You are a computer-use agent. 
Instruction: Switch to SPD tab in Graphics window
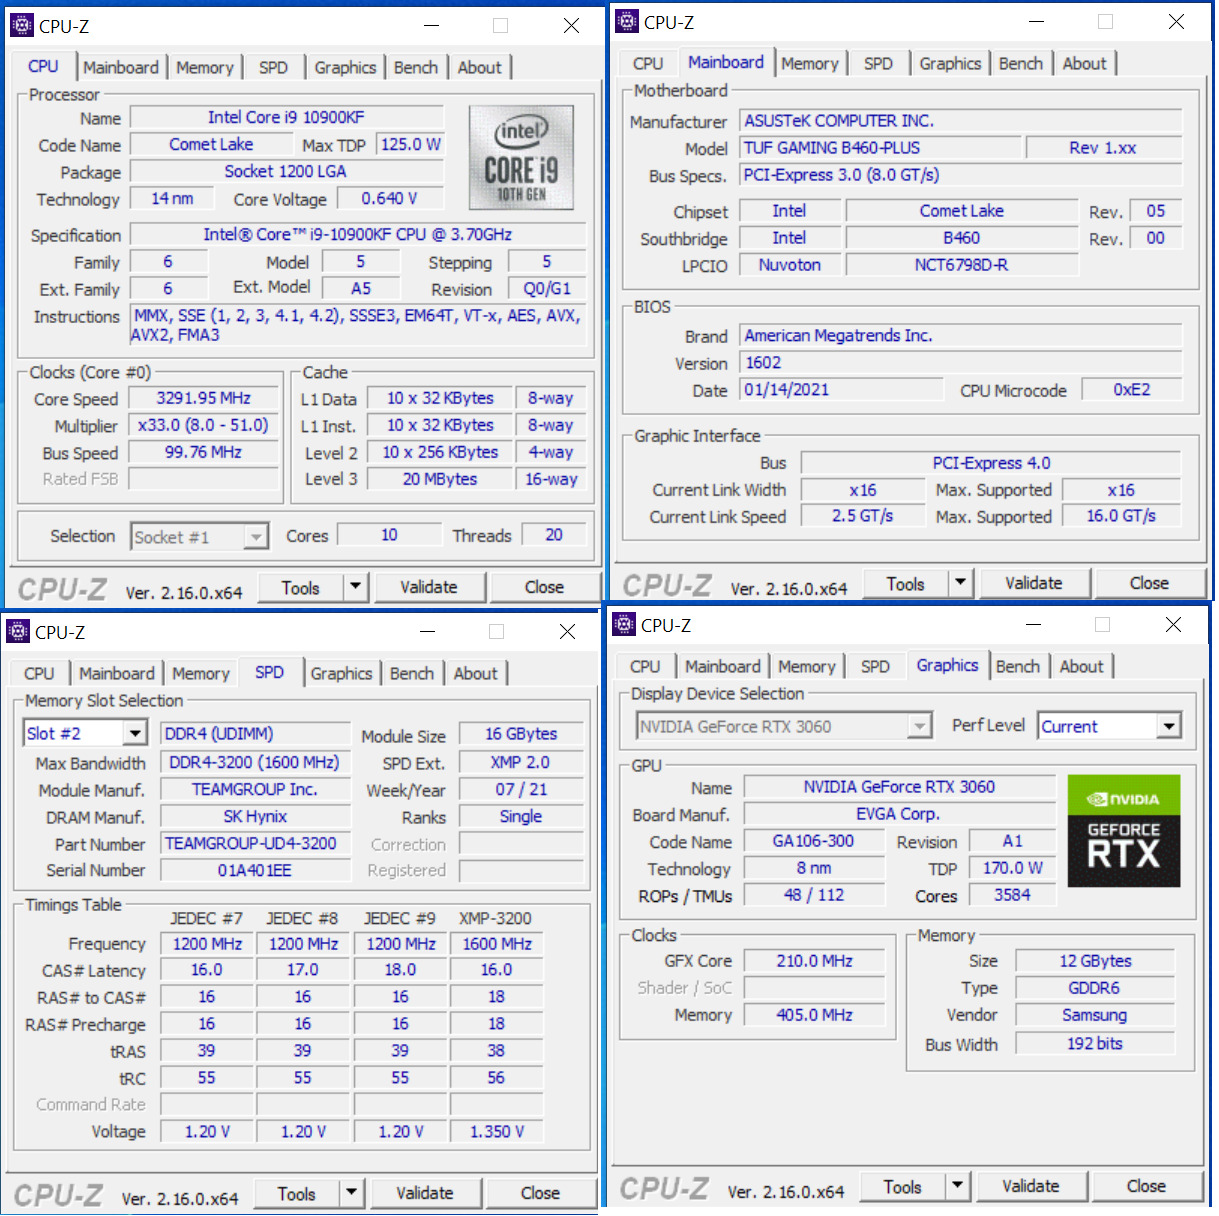875,666
